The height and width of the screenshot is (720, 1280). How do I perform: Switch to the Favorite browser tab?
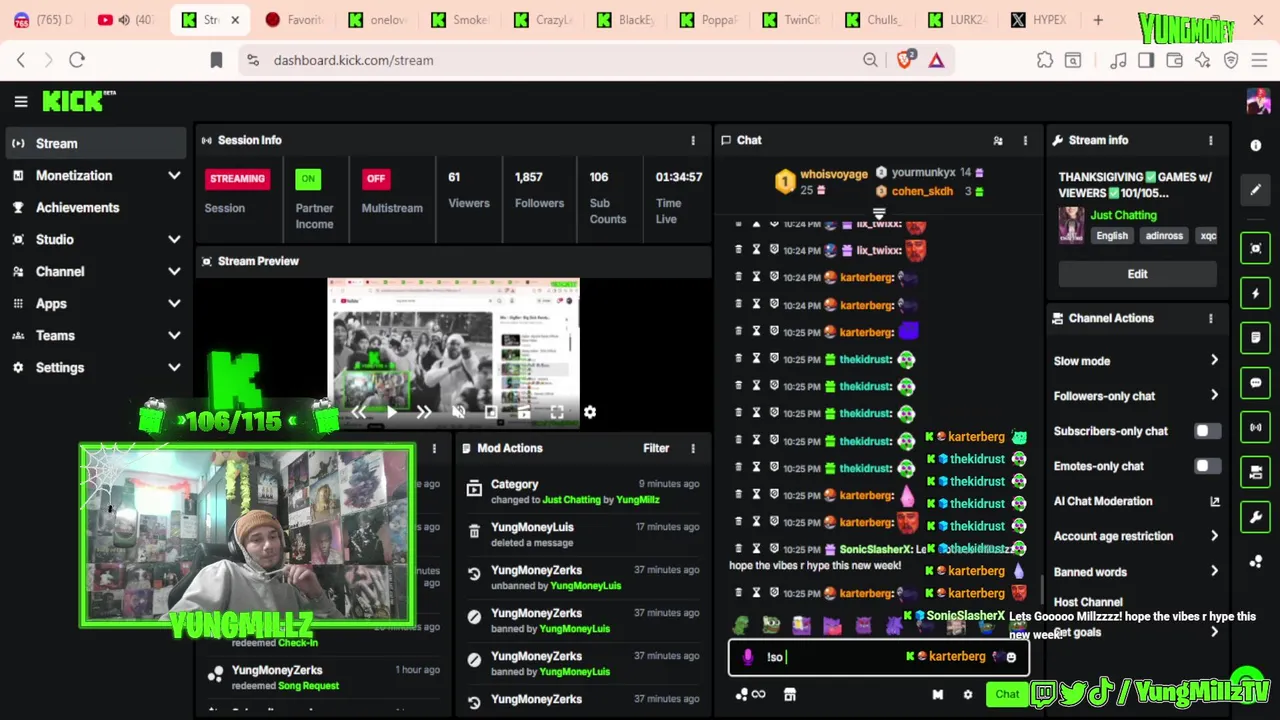(x=295, y=20)
